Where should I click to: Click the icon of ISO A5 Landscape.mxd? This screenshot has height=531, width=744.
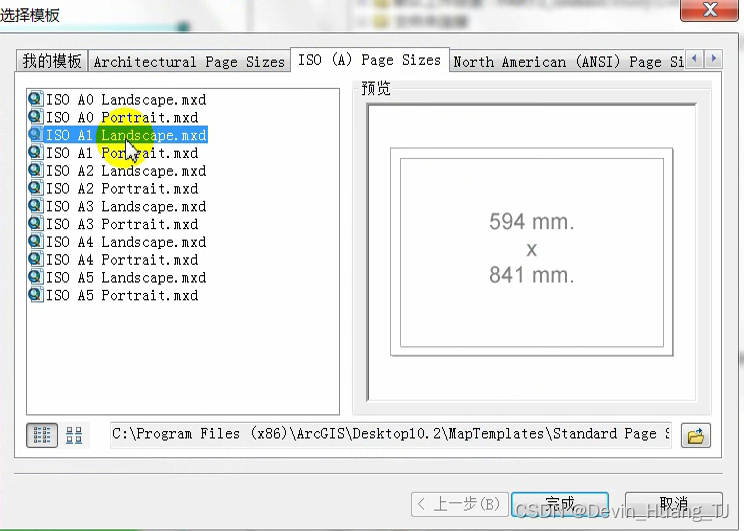point(36,277)
